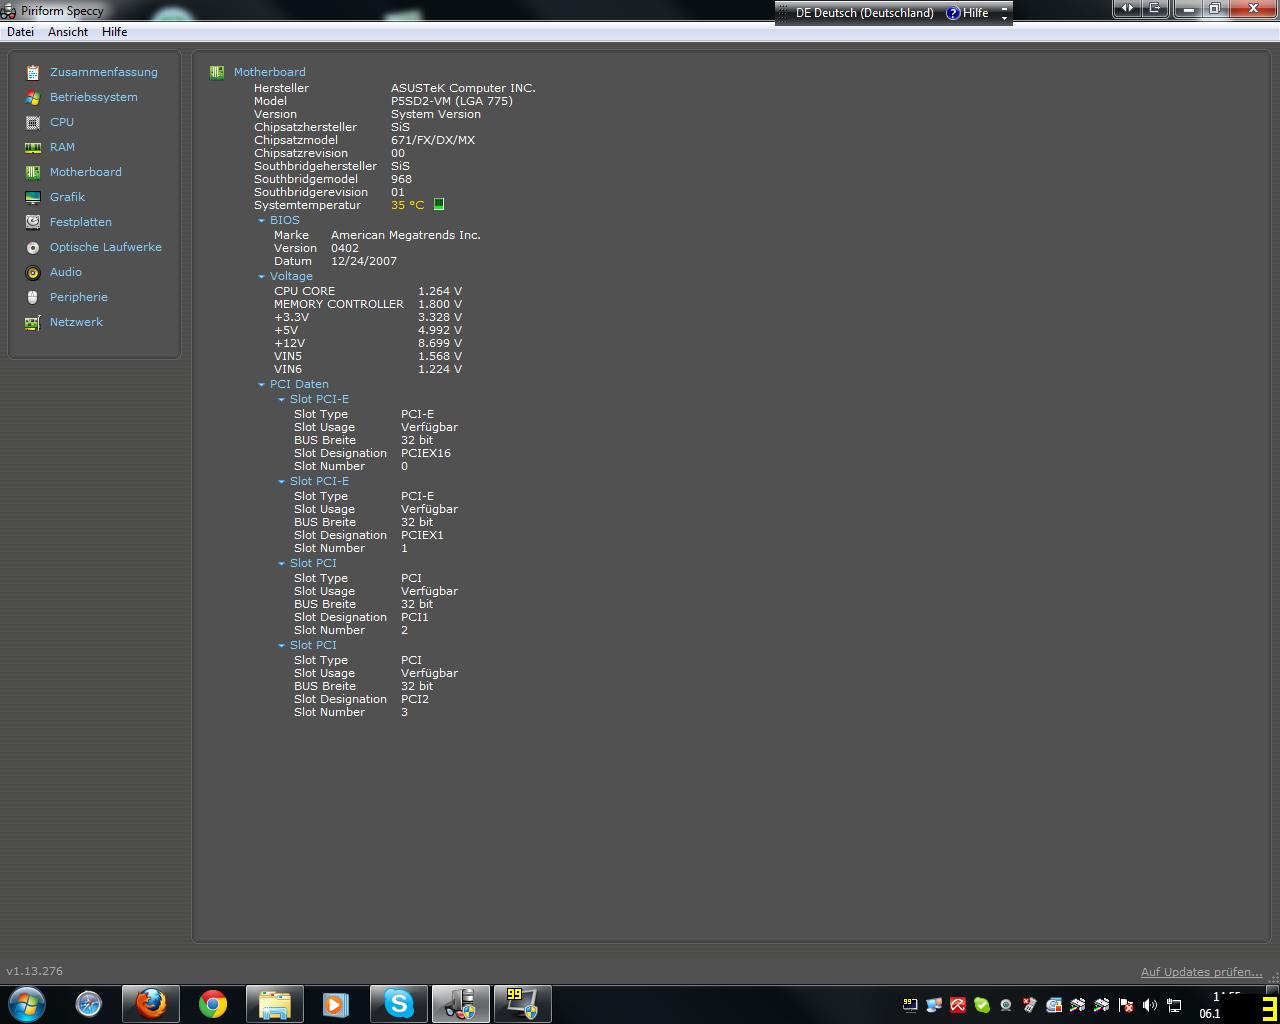1280x1024 pixels.
Task: Click the volume speaker tray icon
Action: click(1150, 1005)
